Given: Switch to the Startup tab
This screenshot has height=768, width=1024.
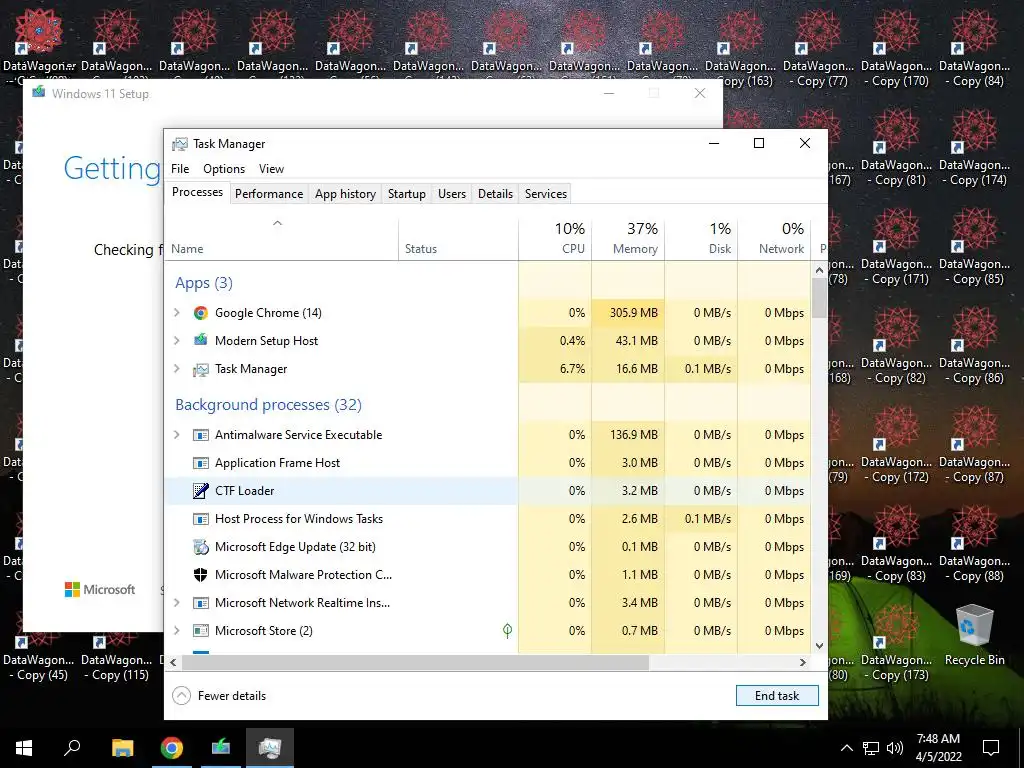Looking at the screenshot, I should 406,194.
